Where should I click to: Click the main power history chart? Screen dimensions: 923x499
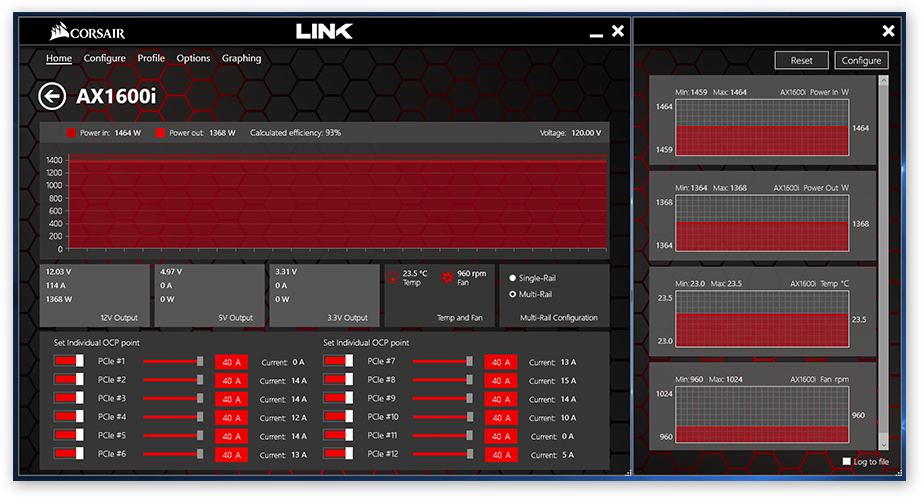click(338, 202)
